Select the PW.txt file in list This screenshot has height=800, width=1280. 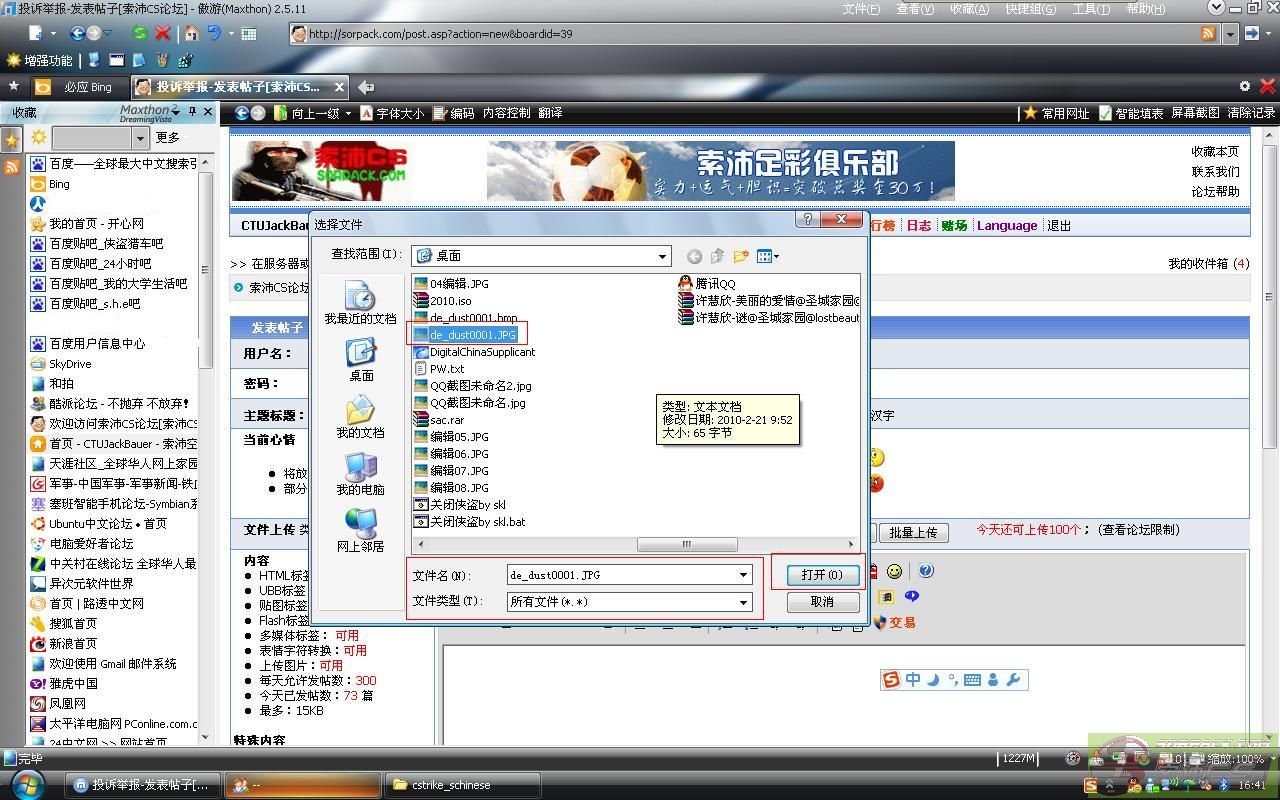point(446,369)
